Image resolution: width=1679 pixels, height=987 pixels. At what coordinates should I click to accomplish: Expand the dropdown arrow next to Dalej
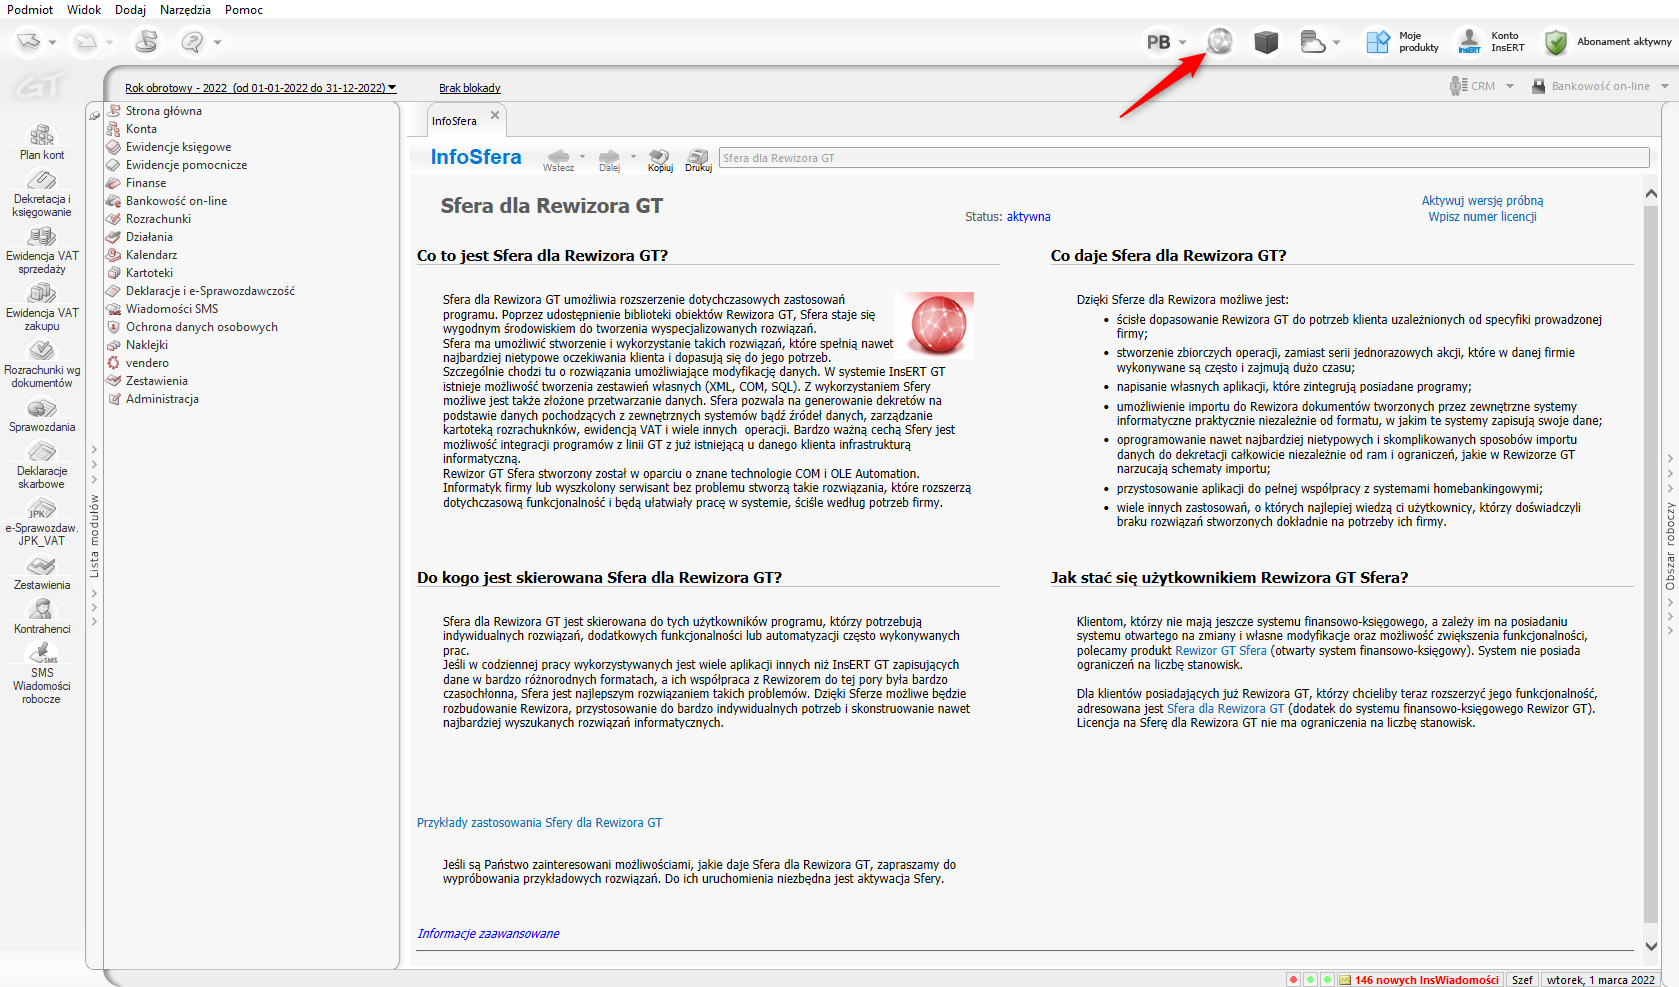coord(633,157)
